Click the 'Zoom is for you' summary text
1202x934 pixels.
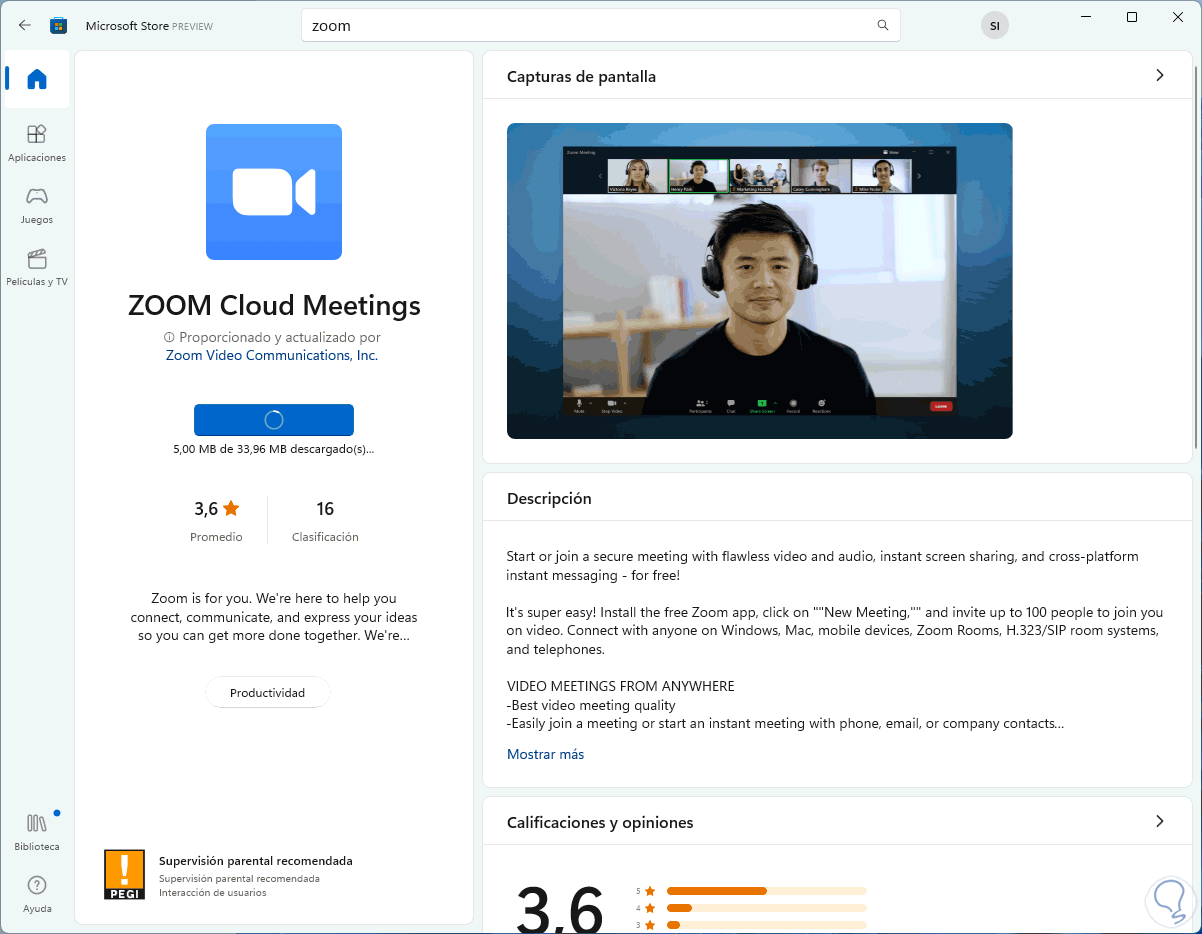[274, 617]
